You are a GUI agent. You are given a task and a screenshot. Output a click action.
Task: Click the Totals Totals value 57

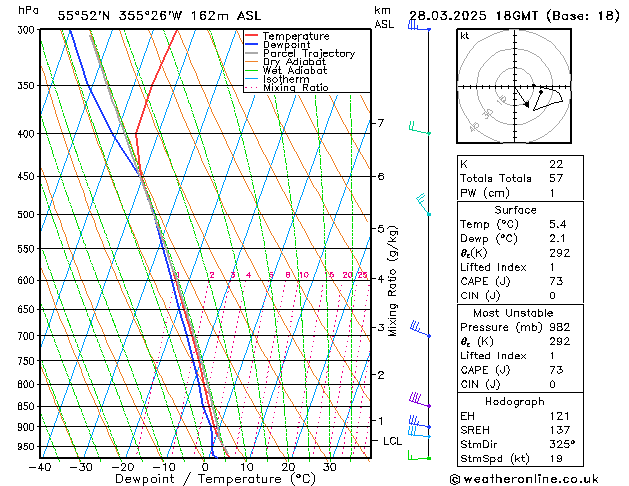pyautogui.click(x=556, y=178)
